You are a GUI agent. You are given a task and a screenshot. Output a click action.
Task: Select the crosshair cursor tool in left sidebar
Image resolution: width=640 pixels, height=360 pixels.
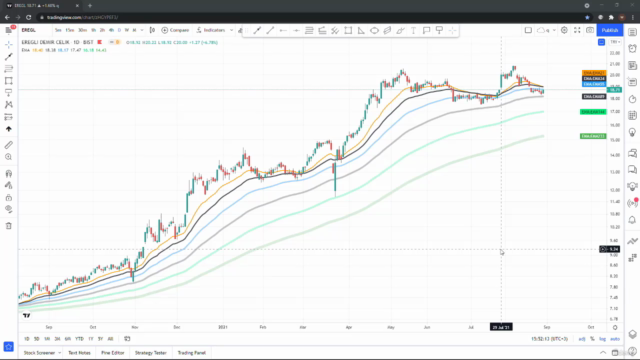[9, 44]
